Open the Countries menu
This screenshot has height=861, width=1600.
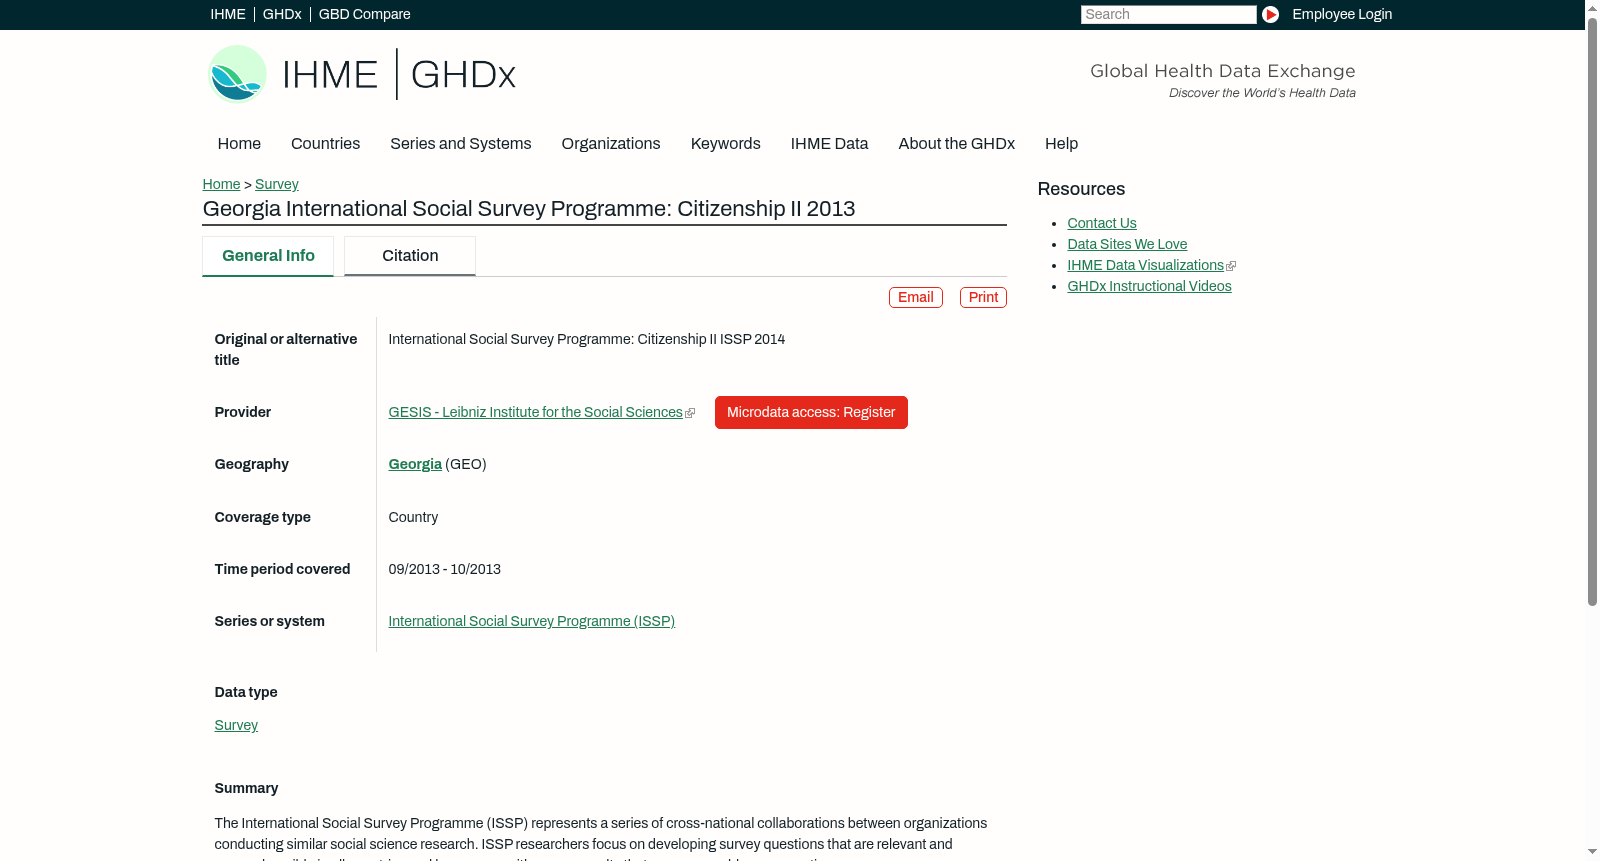pos(325,144)
